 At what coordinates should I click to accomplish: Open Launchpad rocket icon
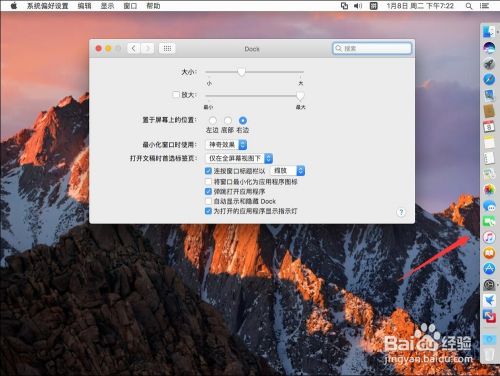pyautogui.click(x=489, y=64)
